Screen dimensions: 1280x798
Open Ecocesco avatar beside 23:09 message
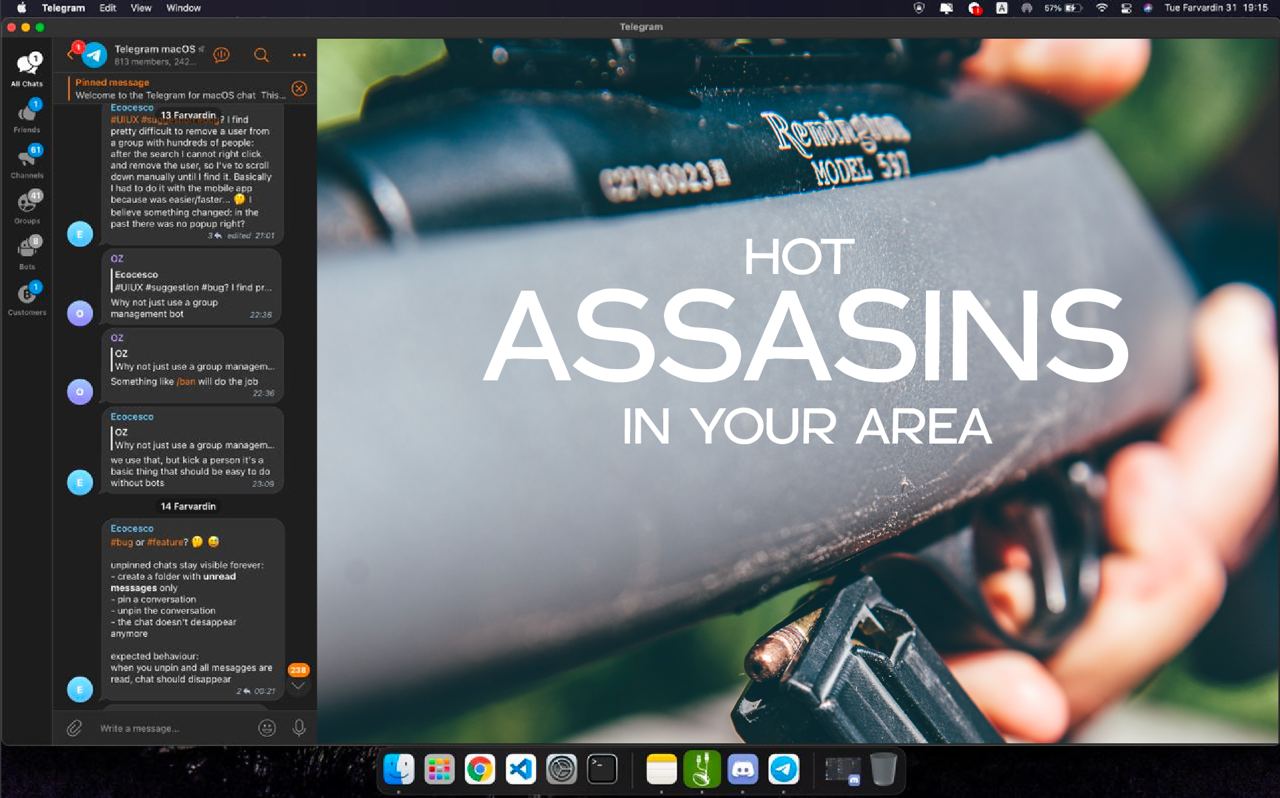80,482
